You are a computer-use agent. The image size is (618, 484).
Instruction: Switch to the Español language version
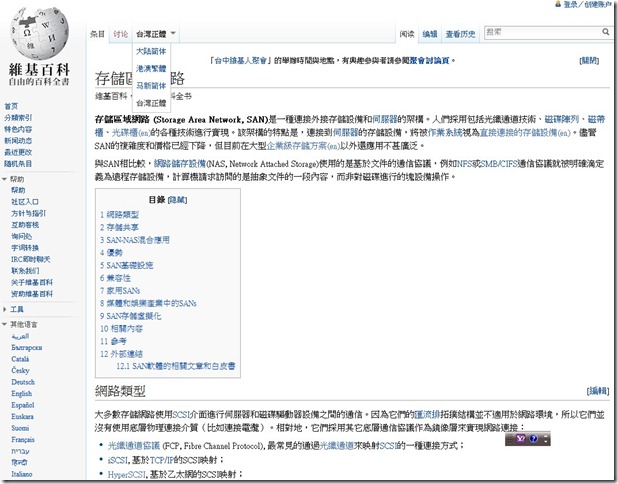[x=22, y=405]
